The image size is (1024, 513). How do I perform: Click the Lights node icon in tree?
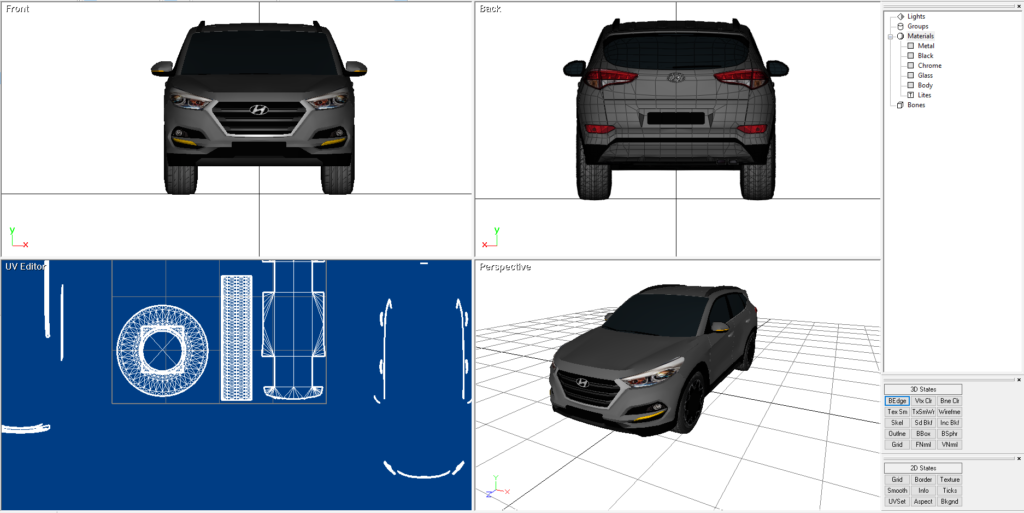(x=900, y=17)
